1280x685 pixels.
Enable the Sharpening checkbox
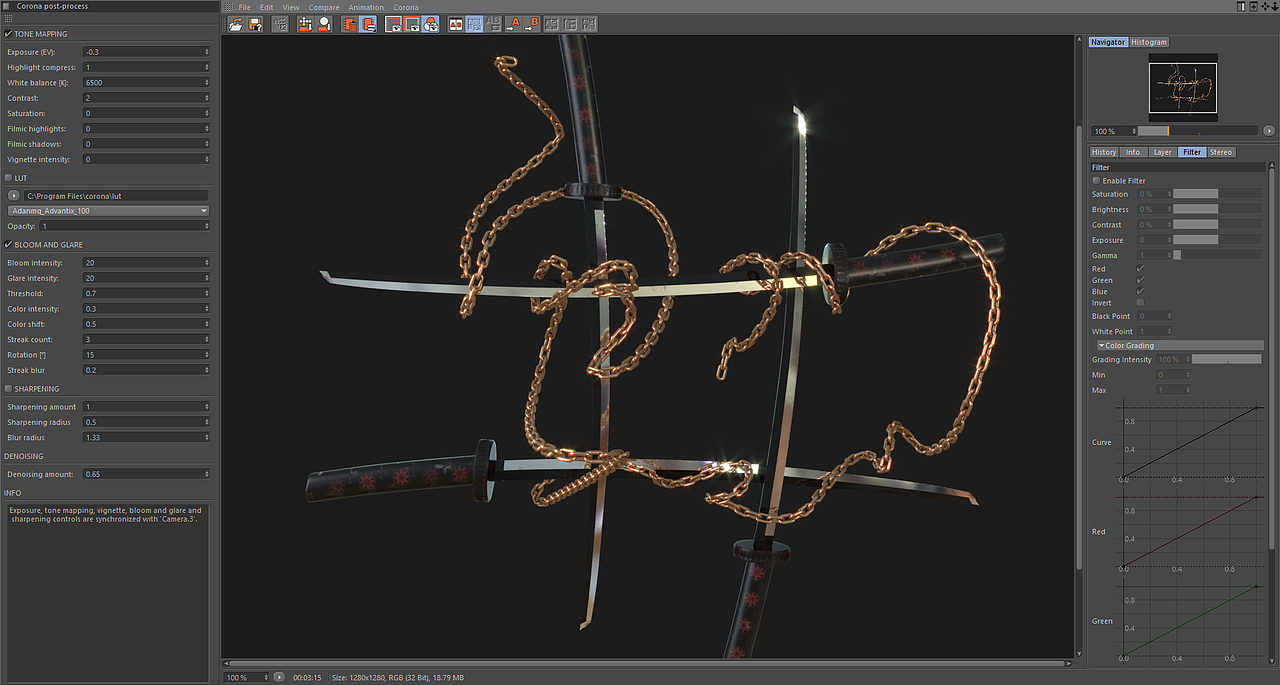click(x=9, y=389)
